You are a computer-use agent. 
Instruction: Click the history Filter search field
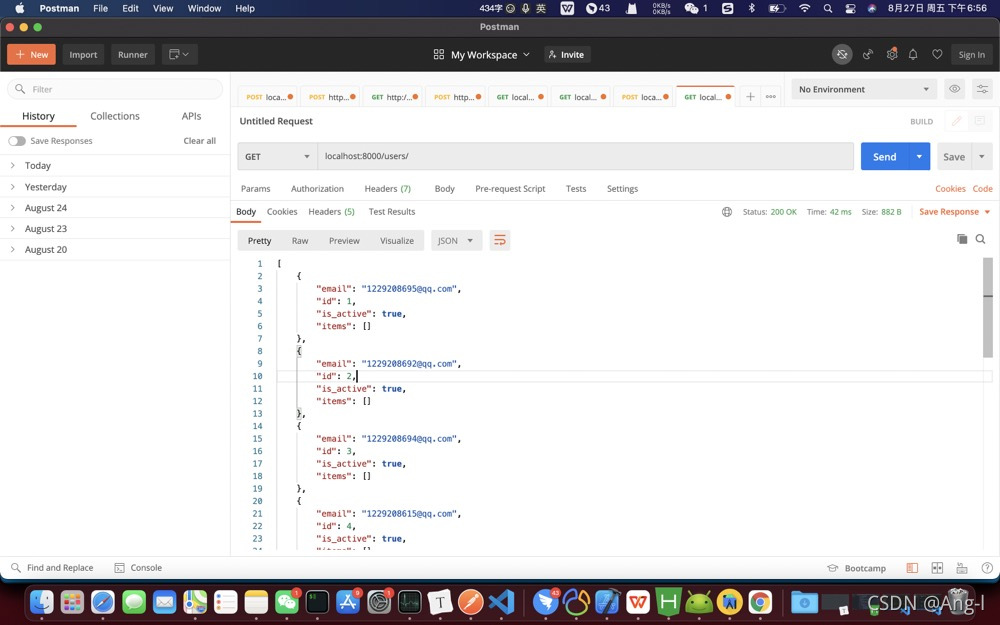[x=115, y=89]
